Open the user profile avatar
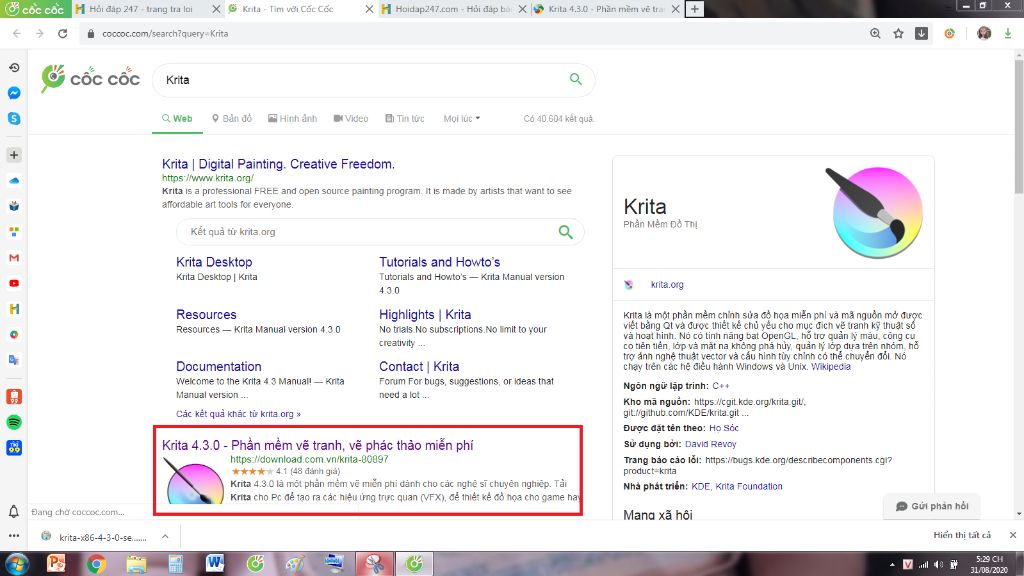1024x576 pixels. (x=984, y=33)
